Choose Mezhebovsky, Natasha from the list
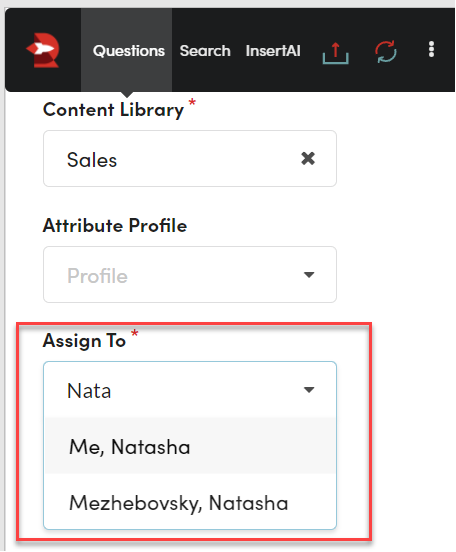The image size is (456, 552). click(x=190, y=502)
